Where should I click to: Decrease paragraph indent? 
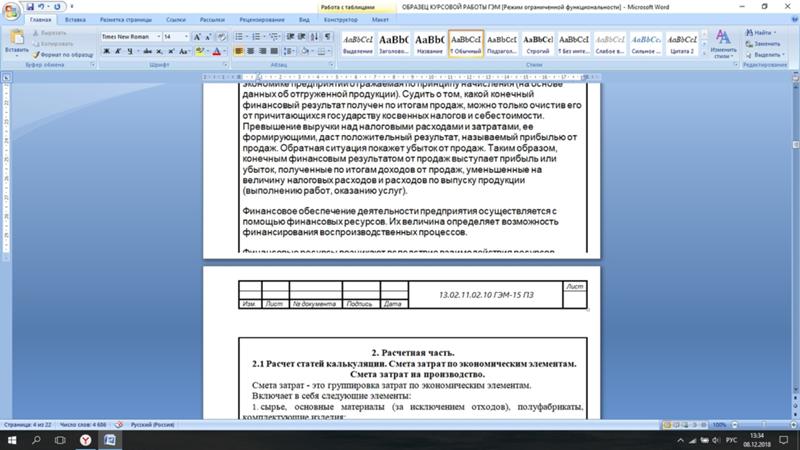290,37
